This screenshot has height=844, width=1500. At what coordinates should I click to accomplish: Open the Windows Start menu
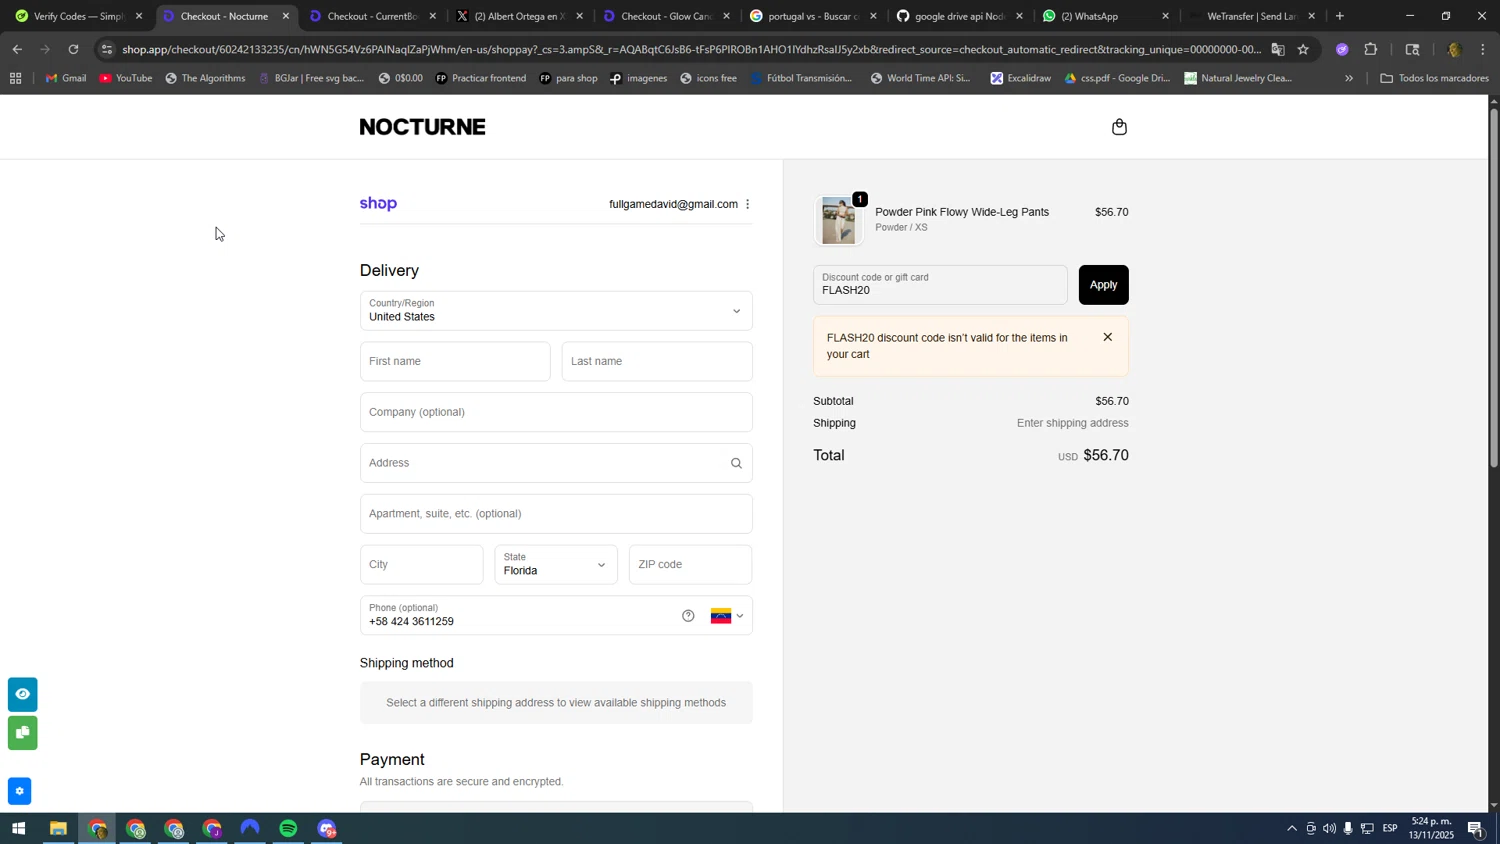[x=17, y=829]
